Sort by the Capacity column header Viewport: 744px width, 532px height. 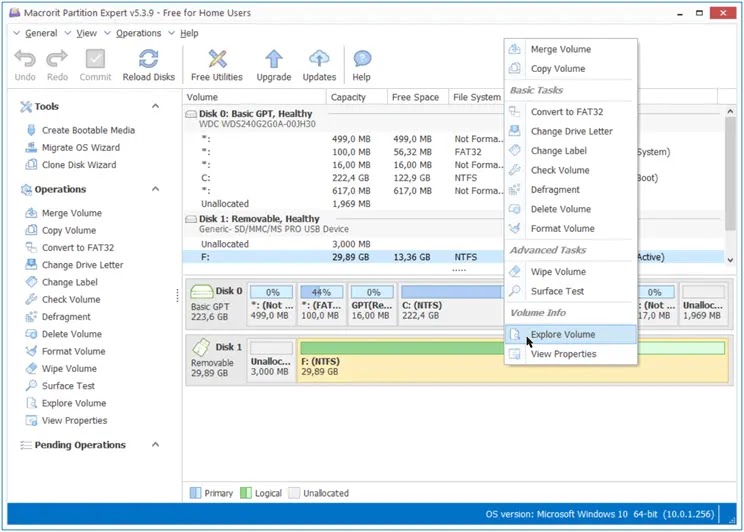[x=357, y=97]
